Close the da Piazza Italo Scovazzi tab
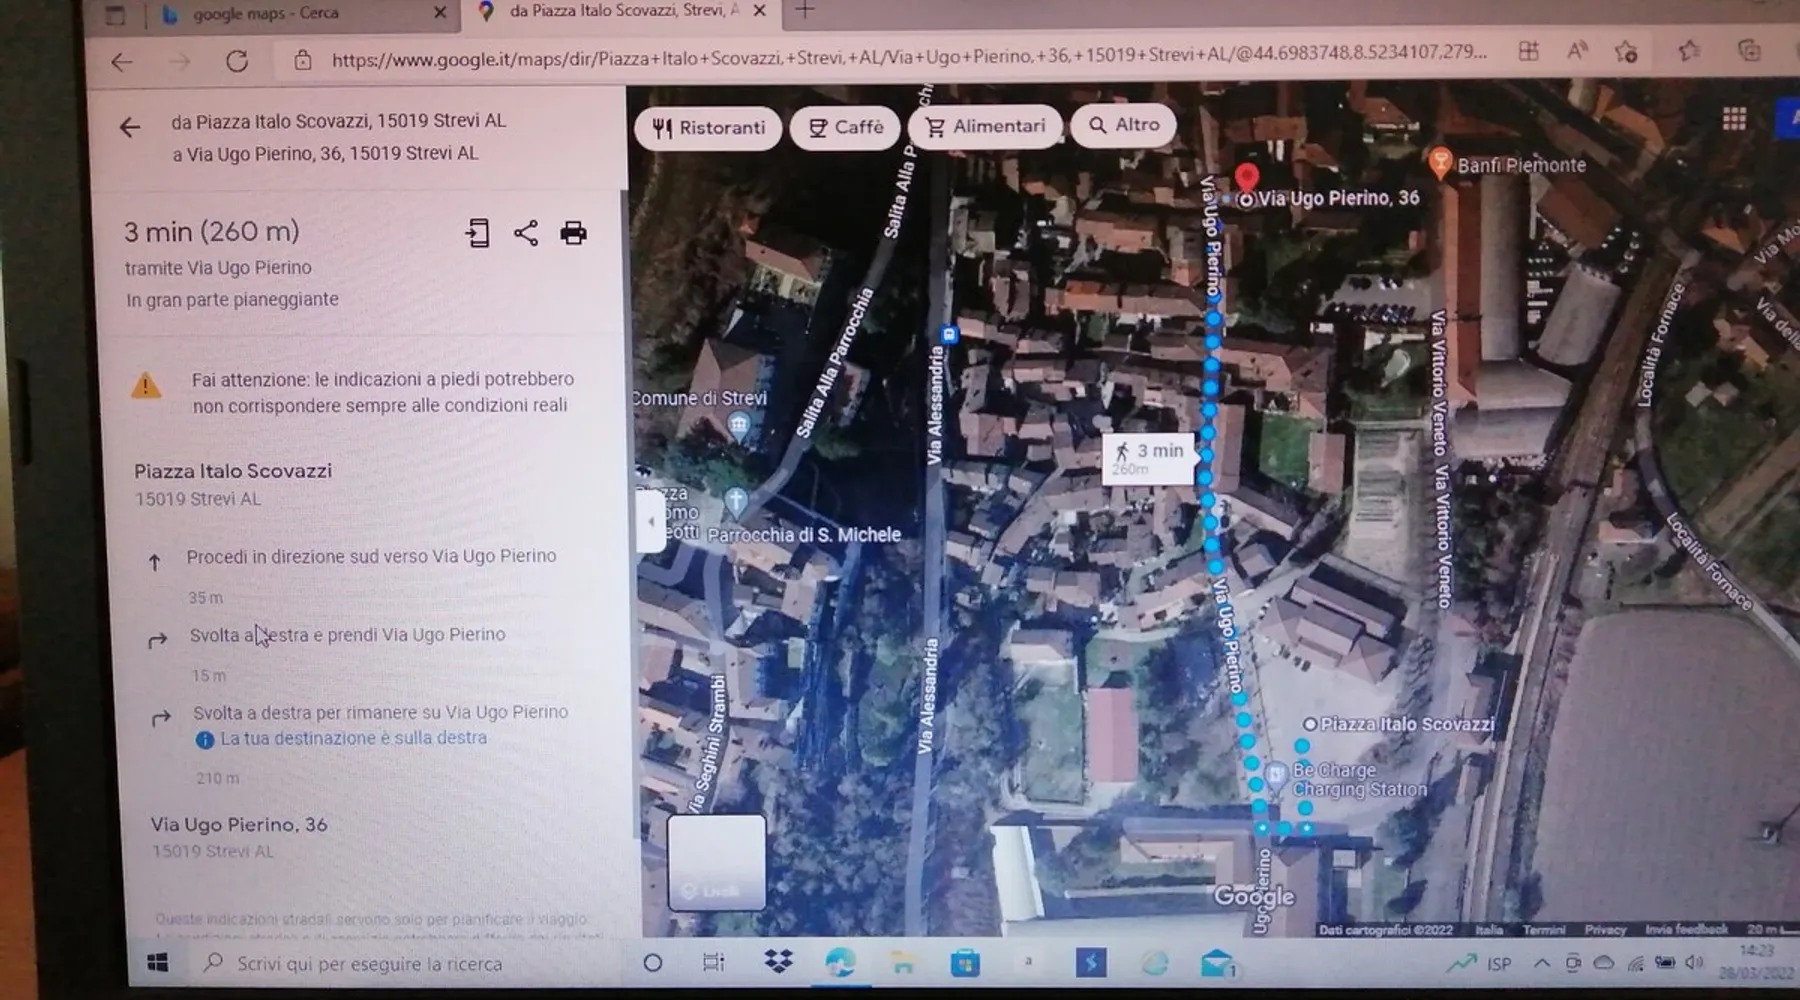The width and height of the screenshot is (1800, 1000). pyautogui.click(x=759, y=11)
